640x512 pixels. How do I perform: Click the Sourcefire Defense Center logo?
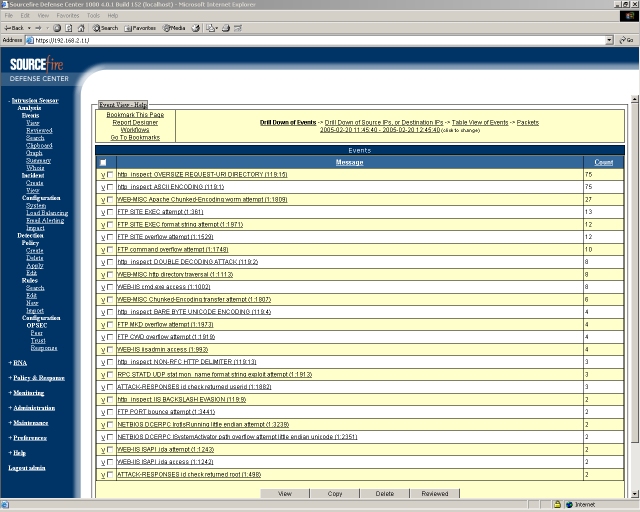pos(37,69)
